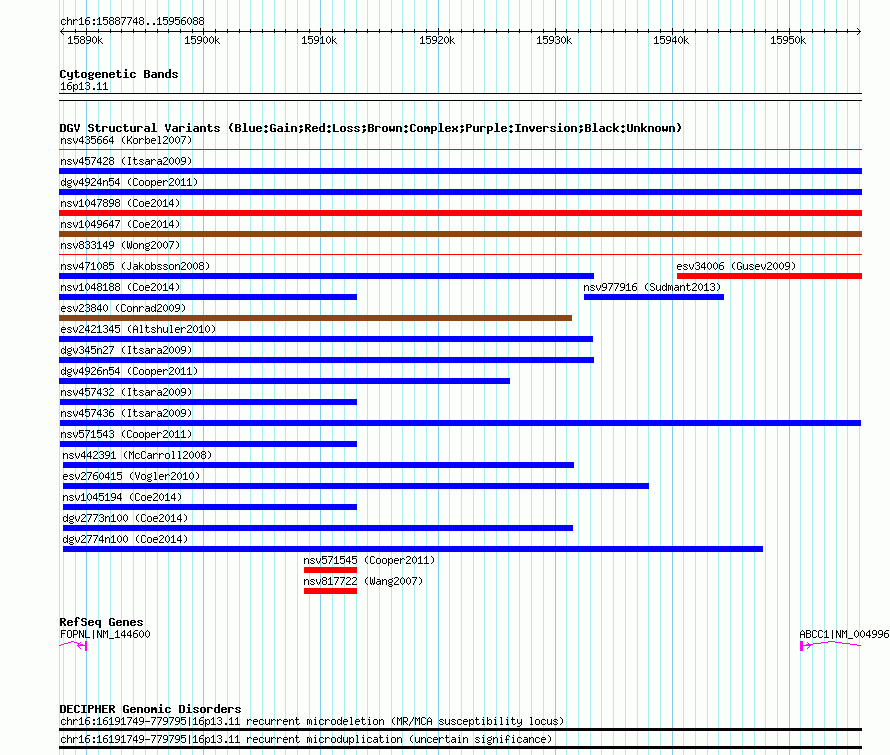Screen dimensions: 890x755
Task: Open the 16p13.11 recurrent microduplication entry
Action: point(306,740)
